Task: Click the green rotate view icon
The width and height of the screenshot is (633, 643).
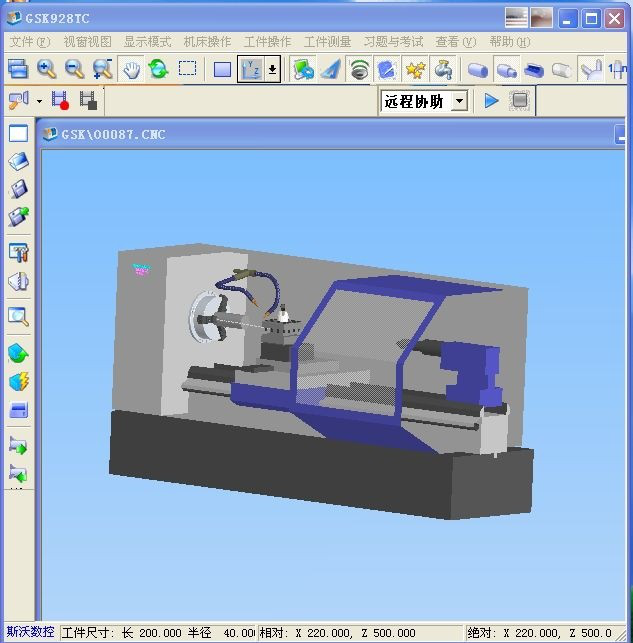Action: [x=158, y=69]
